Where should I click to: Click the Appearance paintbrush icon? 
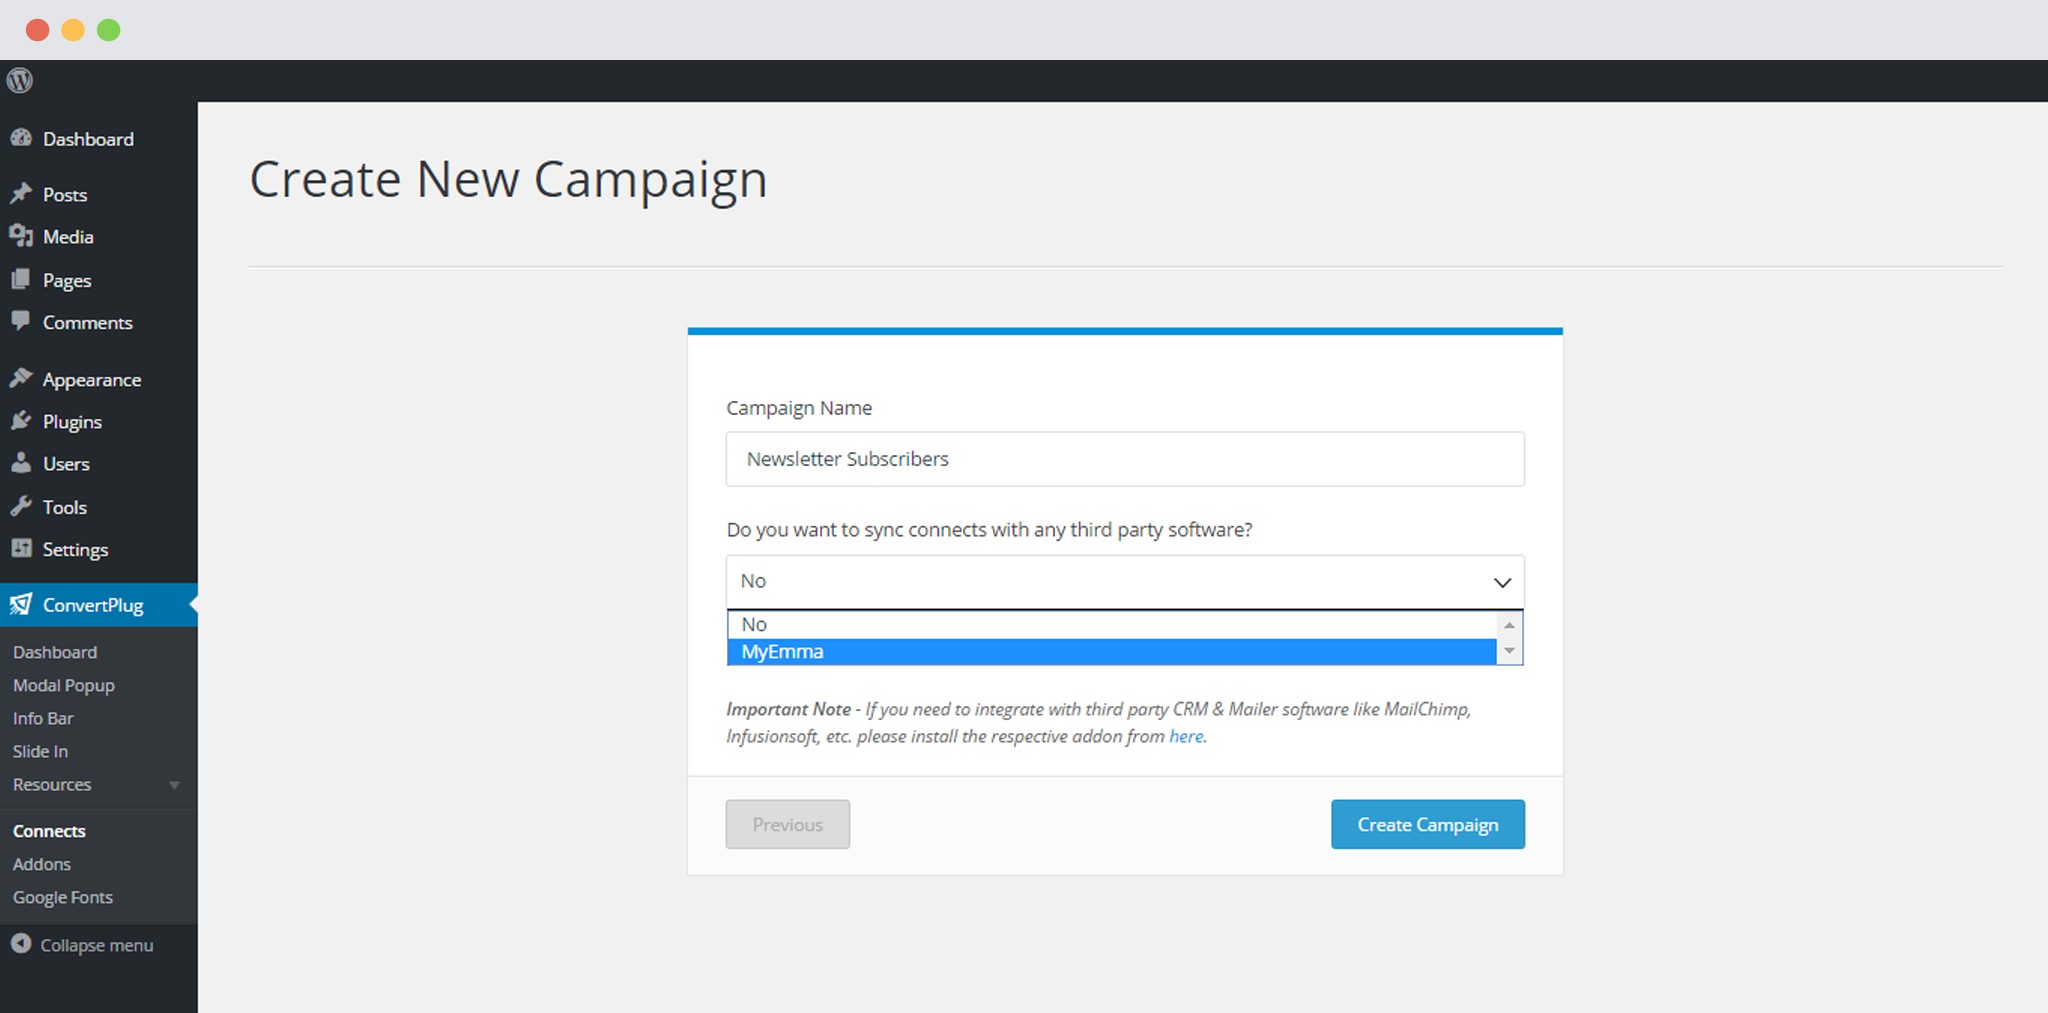pos(21,378)
